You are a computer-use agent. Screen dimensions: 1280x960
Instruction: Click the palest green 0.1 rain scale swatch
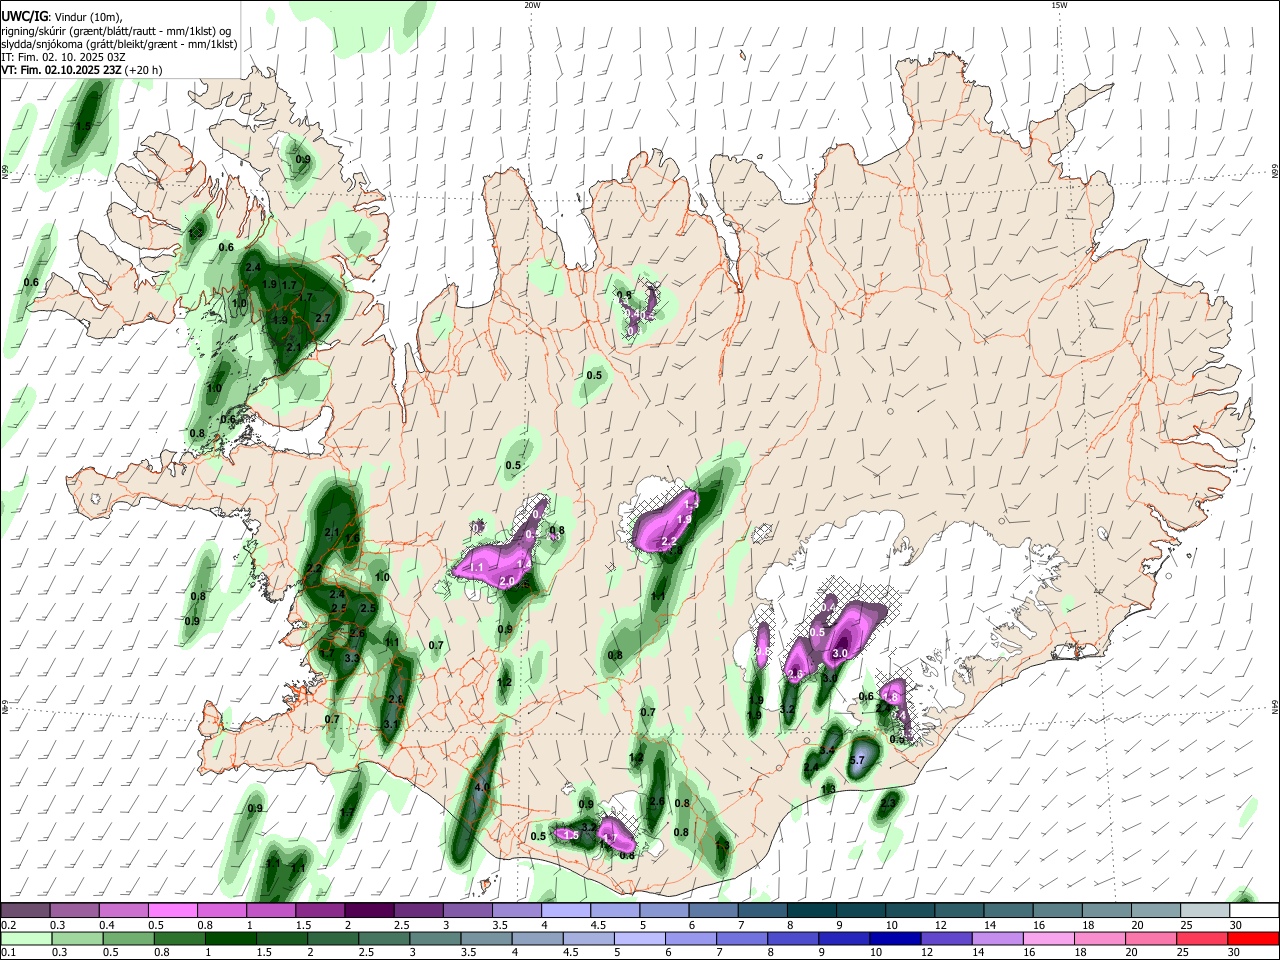pyautogui.click(x=25, y=938)
